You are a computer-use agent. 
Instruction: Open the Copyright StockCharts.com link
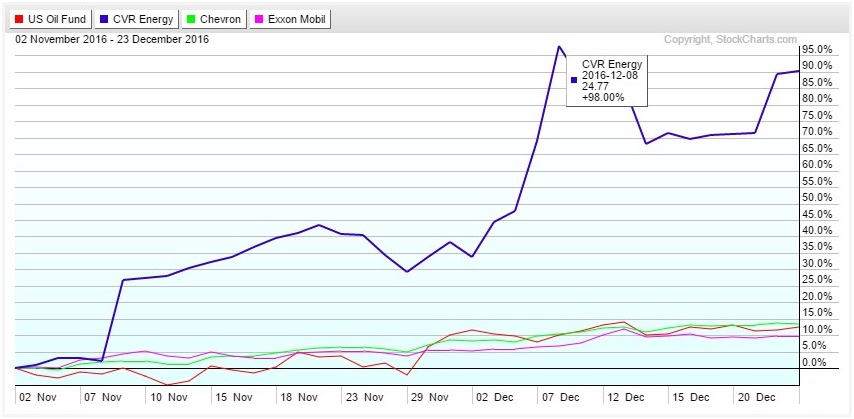click(730, 40)
